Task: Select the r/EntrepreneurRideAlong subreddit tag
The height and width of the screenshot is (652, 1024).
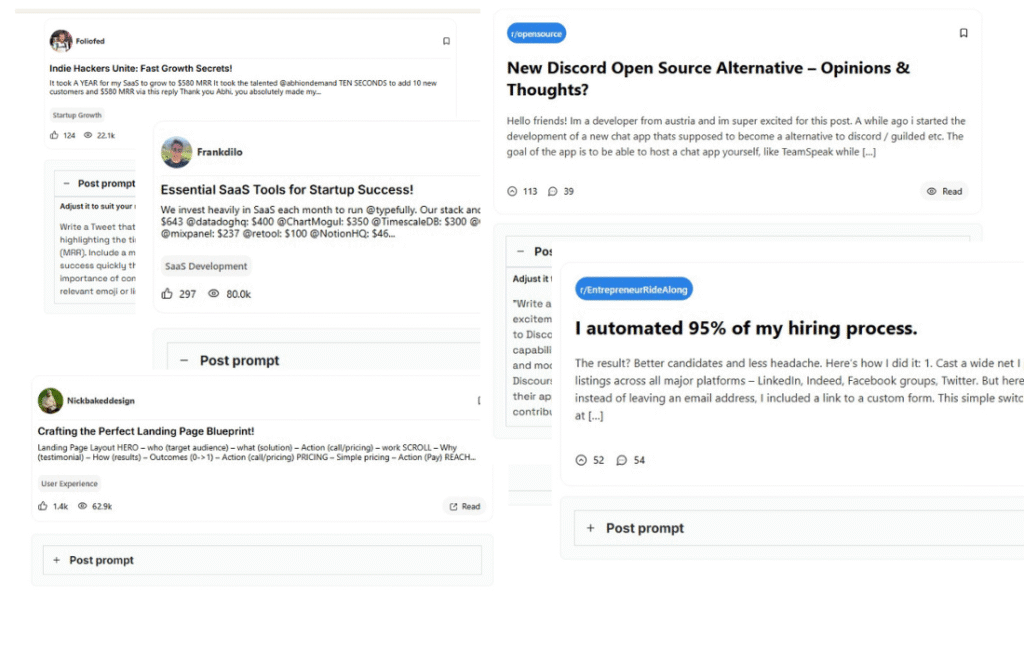Action: tap(634, 290)
